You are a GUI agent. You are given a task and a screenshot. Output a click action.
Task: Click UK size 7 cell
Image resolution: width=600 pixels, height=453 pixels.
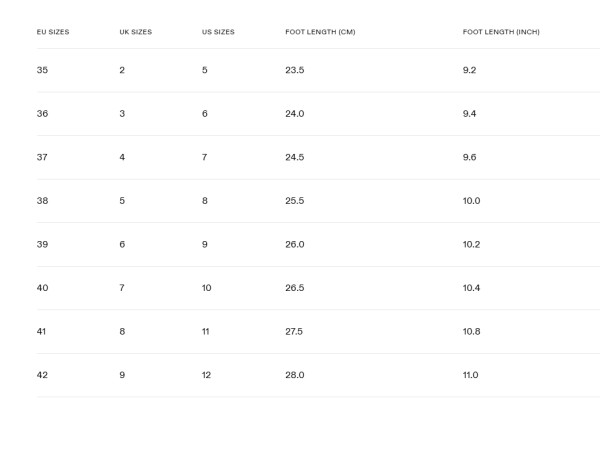click(x=122, y=288)
